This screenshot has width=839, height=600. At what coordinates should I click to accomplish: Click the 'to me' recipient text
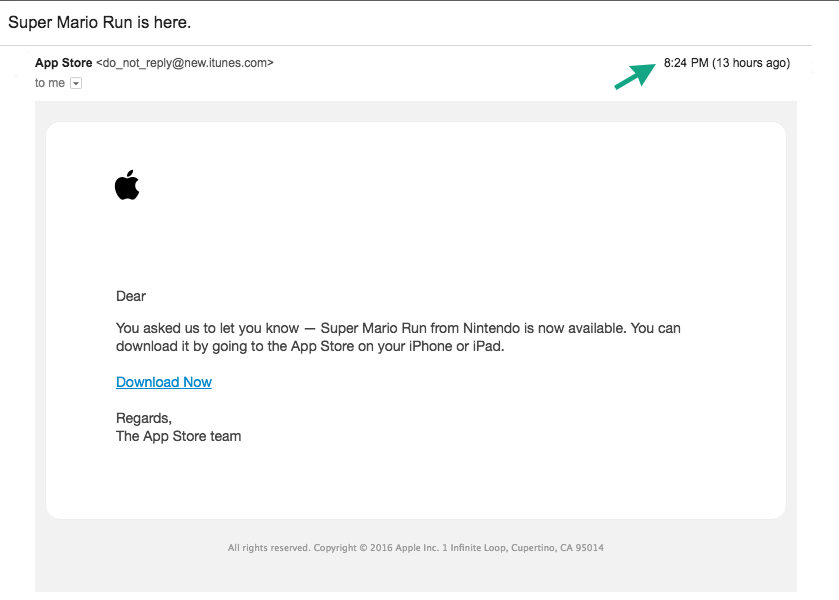point(50,83)
